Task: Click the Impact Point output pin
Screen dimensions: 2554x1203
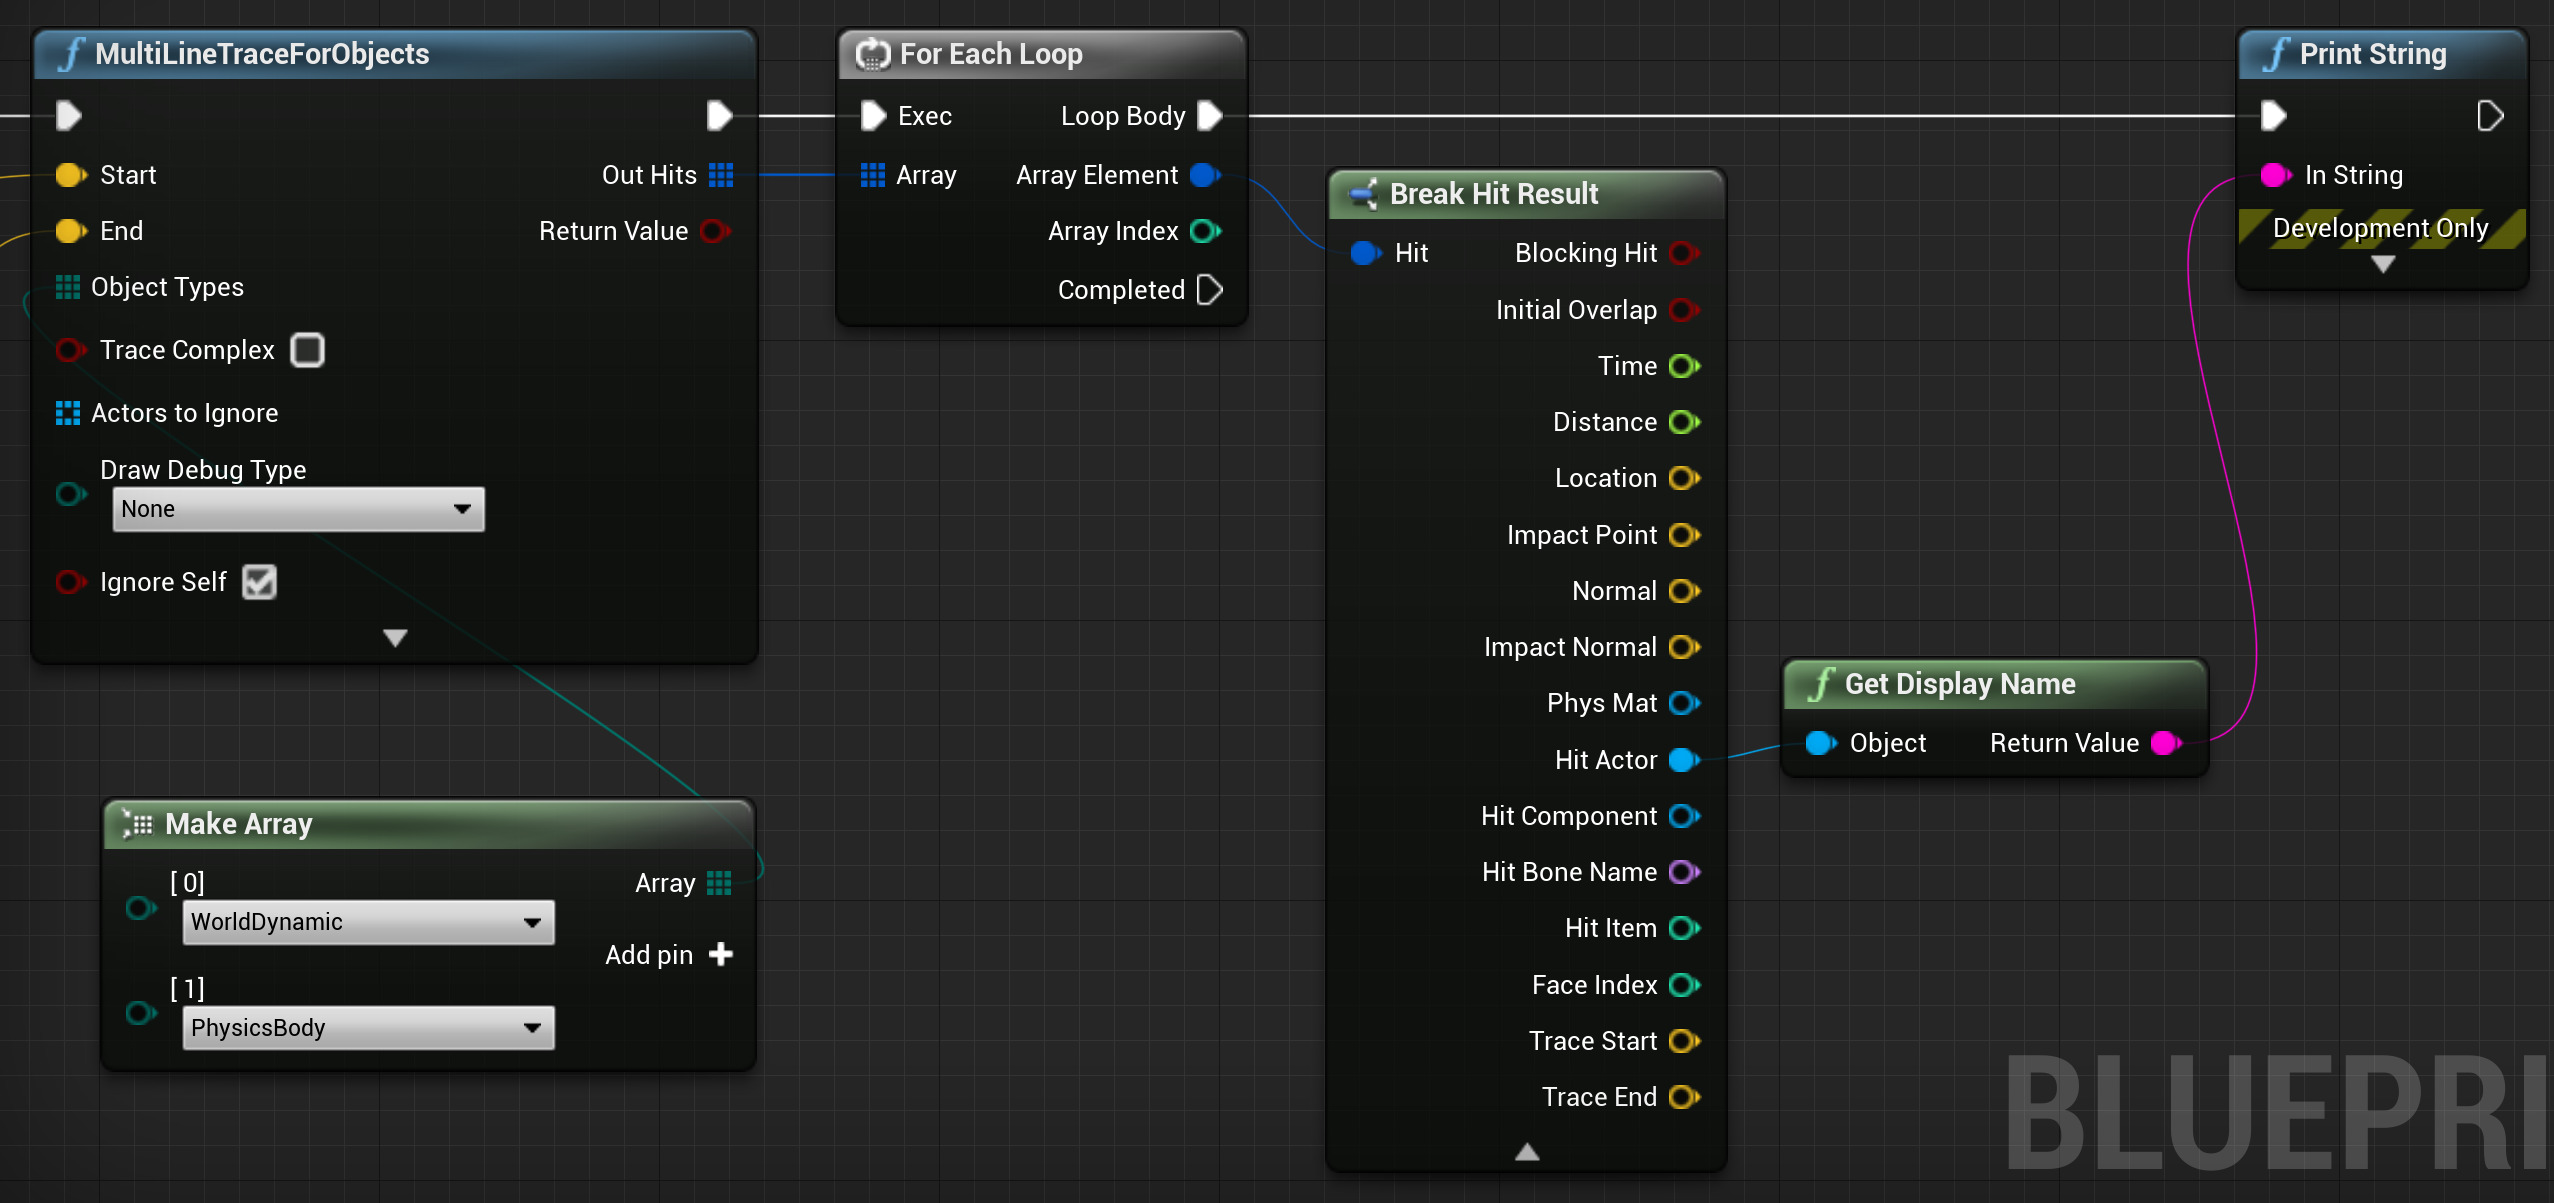Action: click(x=1684, y=535)
